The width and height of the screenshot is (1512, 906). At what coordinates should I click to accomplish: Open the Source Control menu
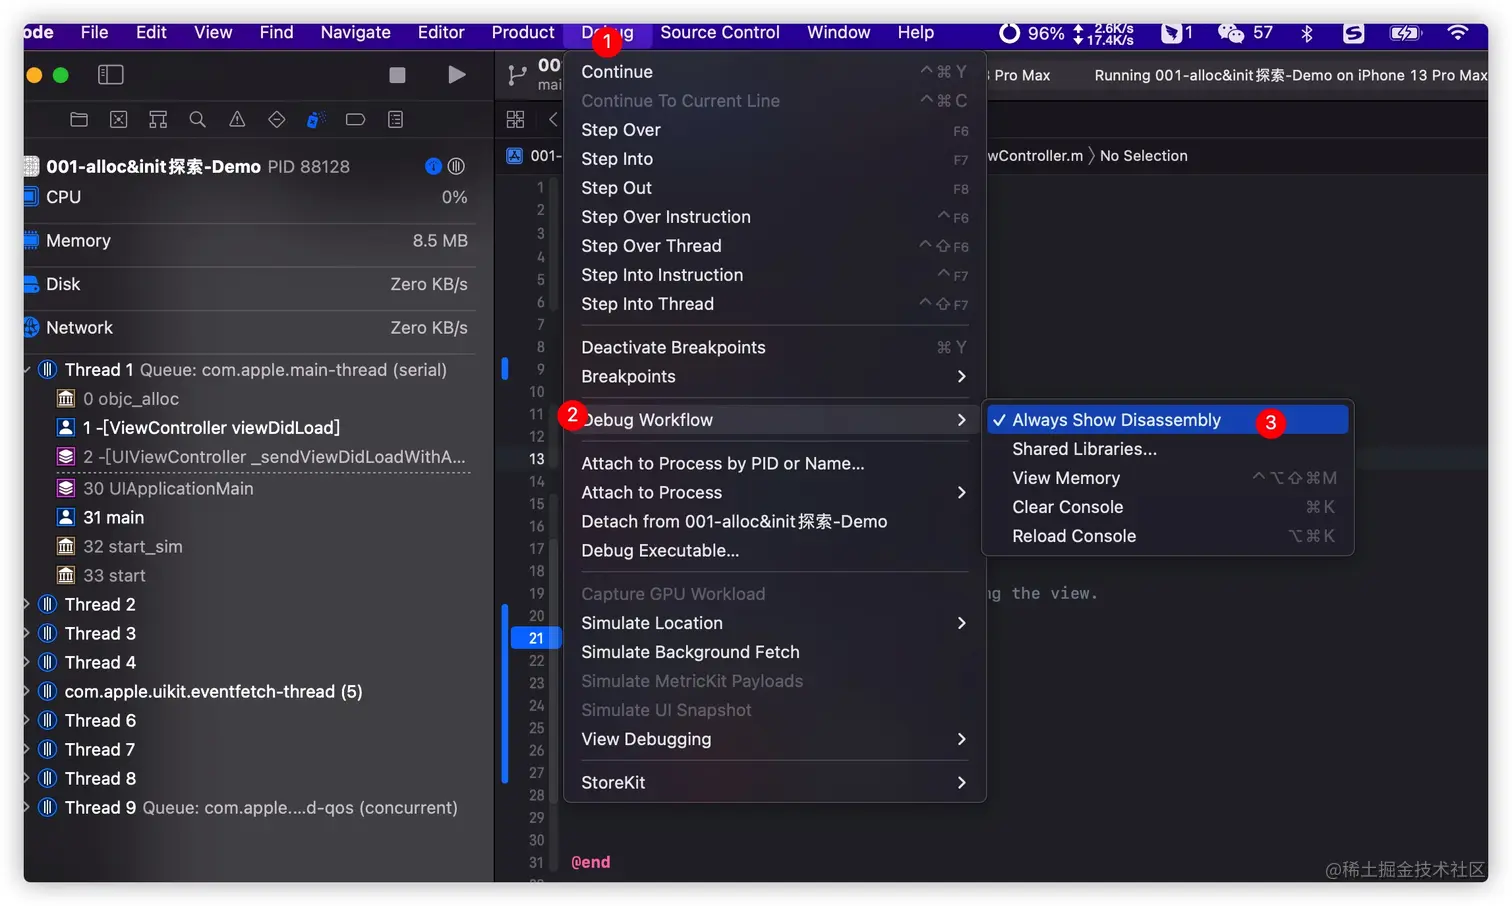(x=719, y=33)
